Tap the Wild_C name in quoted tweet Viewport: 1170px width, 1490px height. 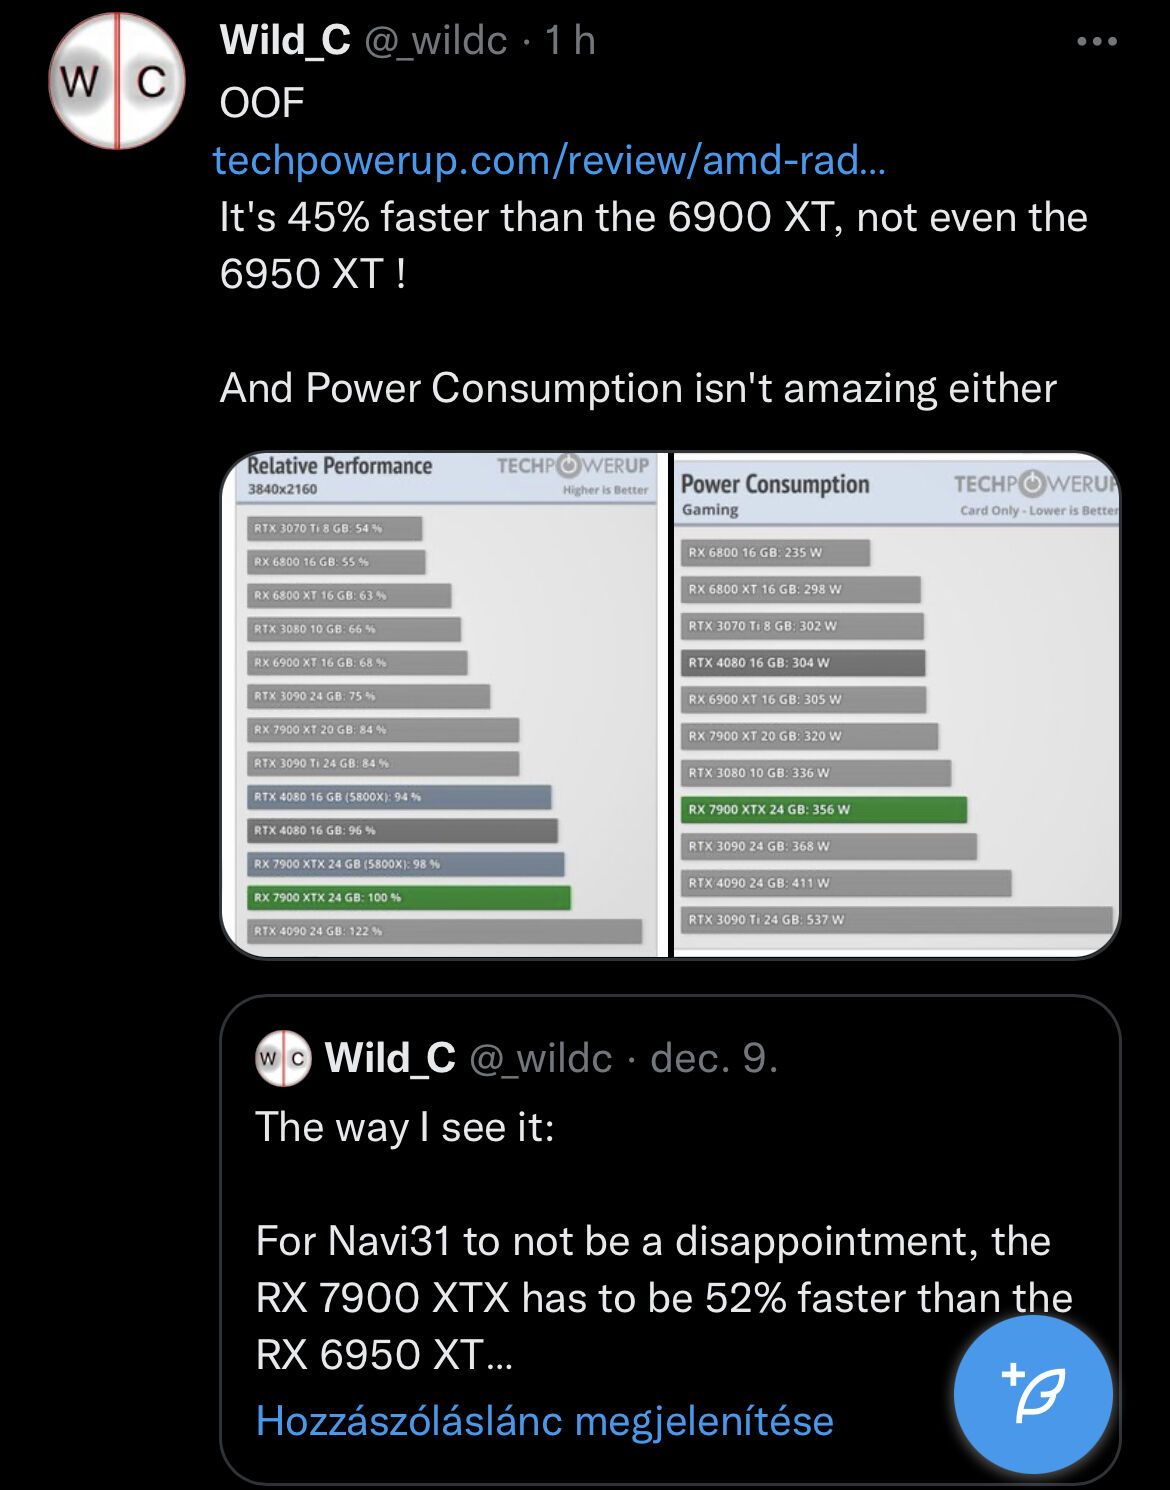click(390, 1058)
